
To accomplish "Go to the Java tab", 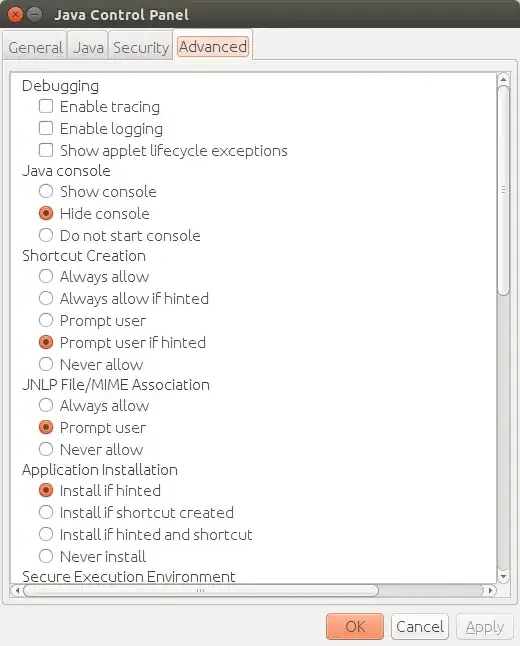I will click(x=88, y=47).
